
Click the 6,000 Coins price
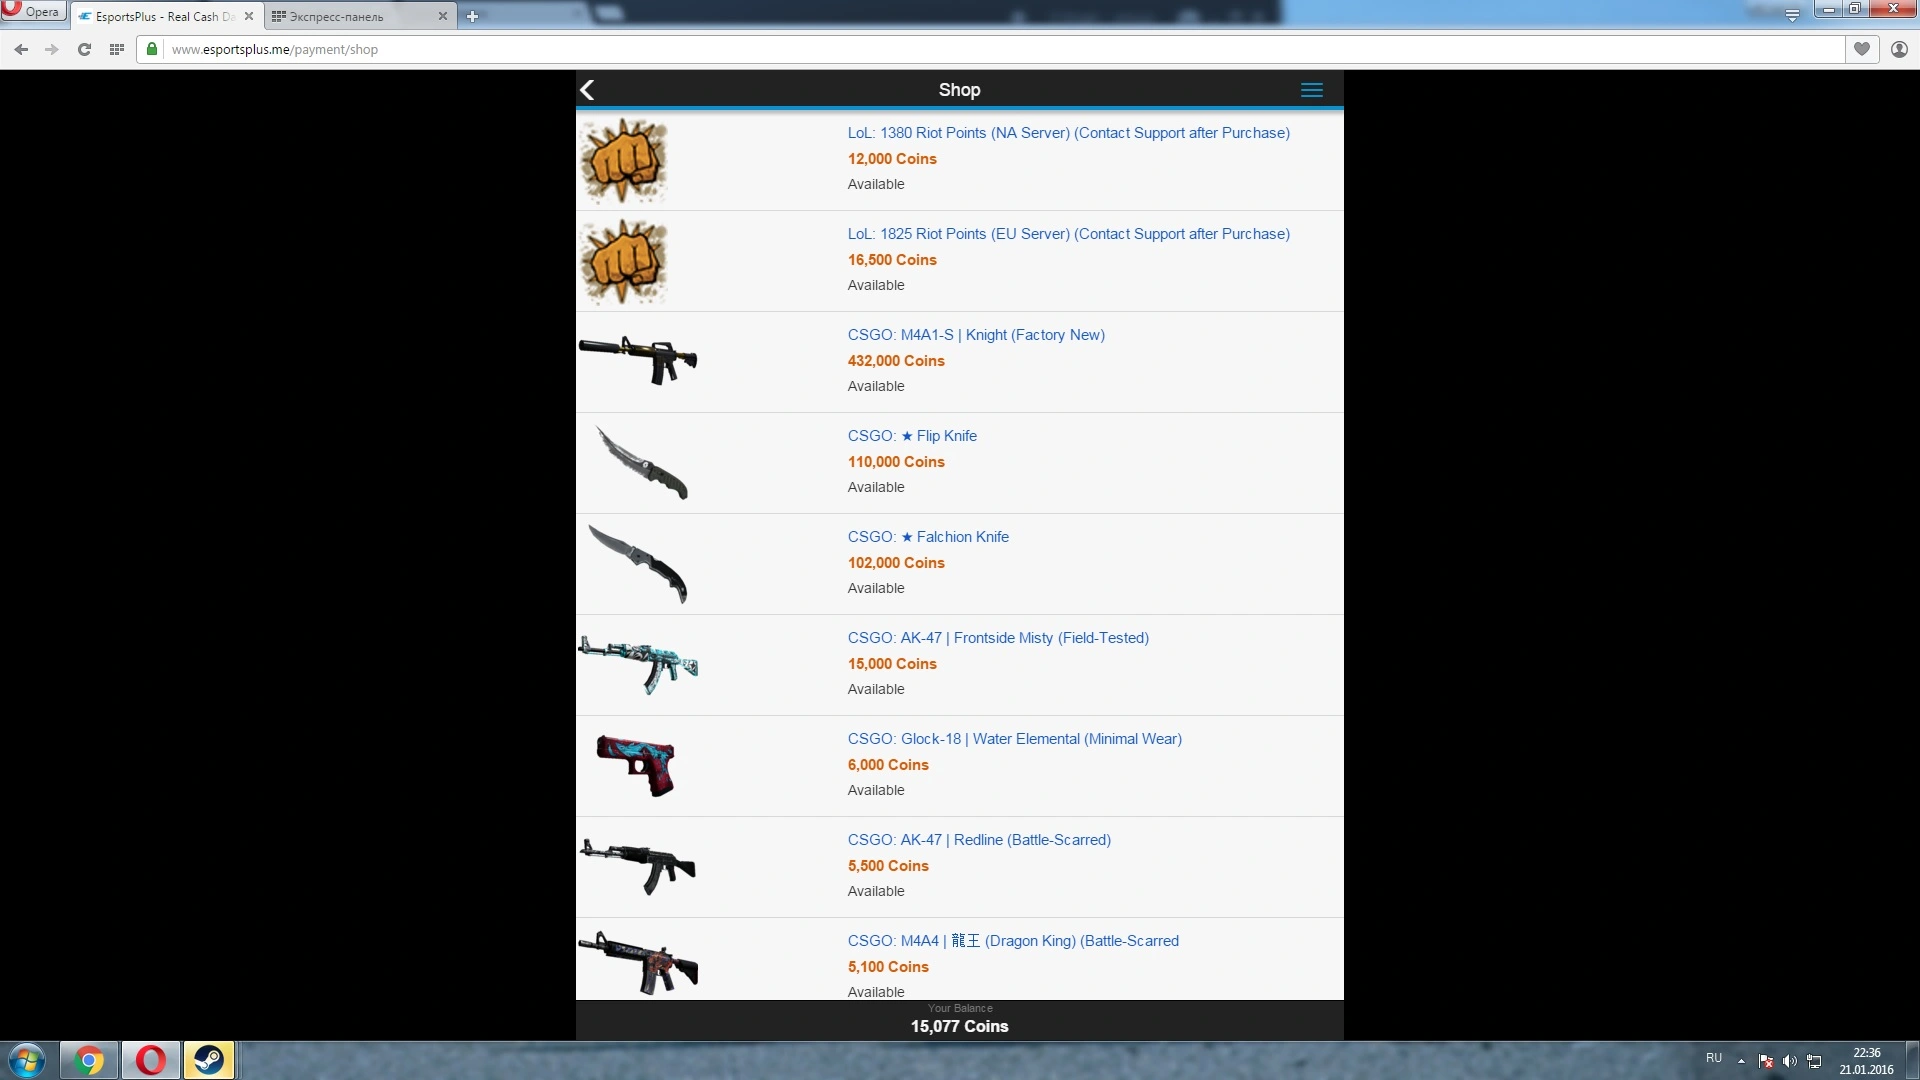(888, 765)
